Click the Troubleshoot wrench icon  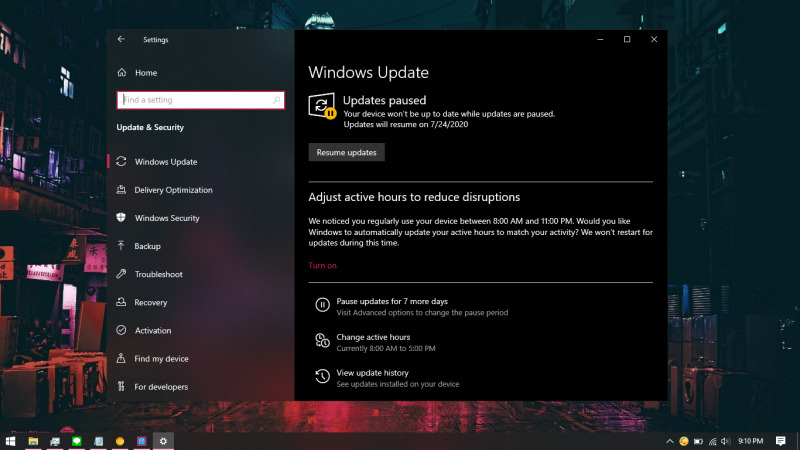click(x=121, y=273)
